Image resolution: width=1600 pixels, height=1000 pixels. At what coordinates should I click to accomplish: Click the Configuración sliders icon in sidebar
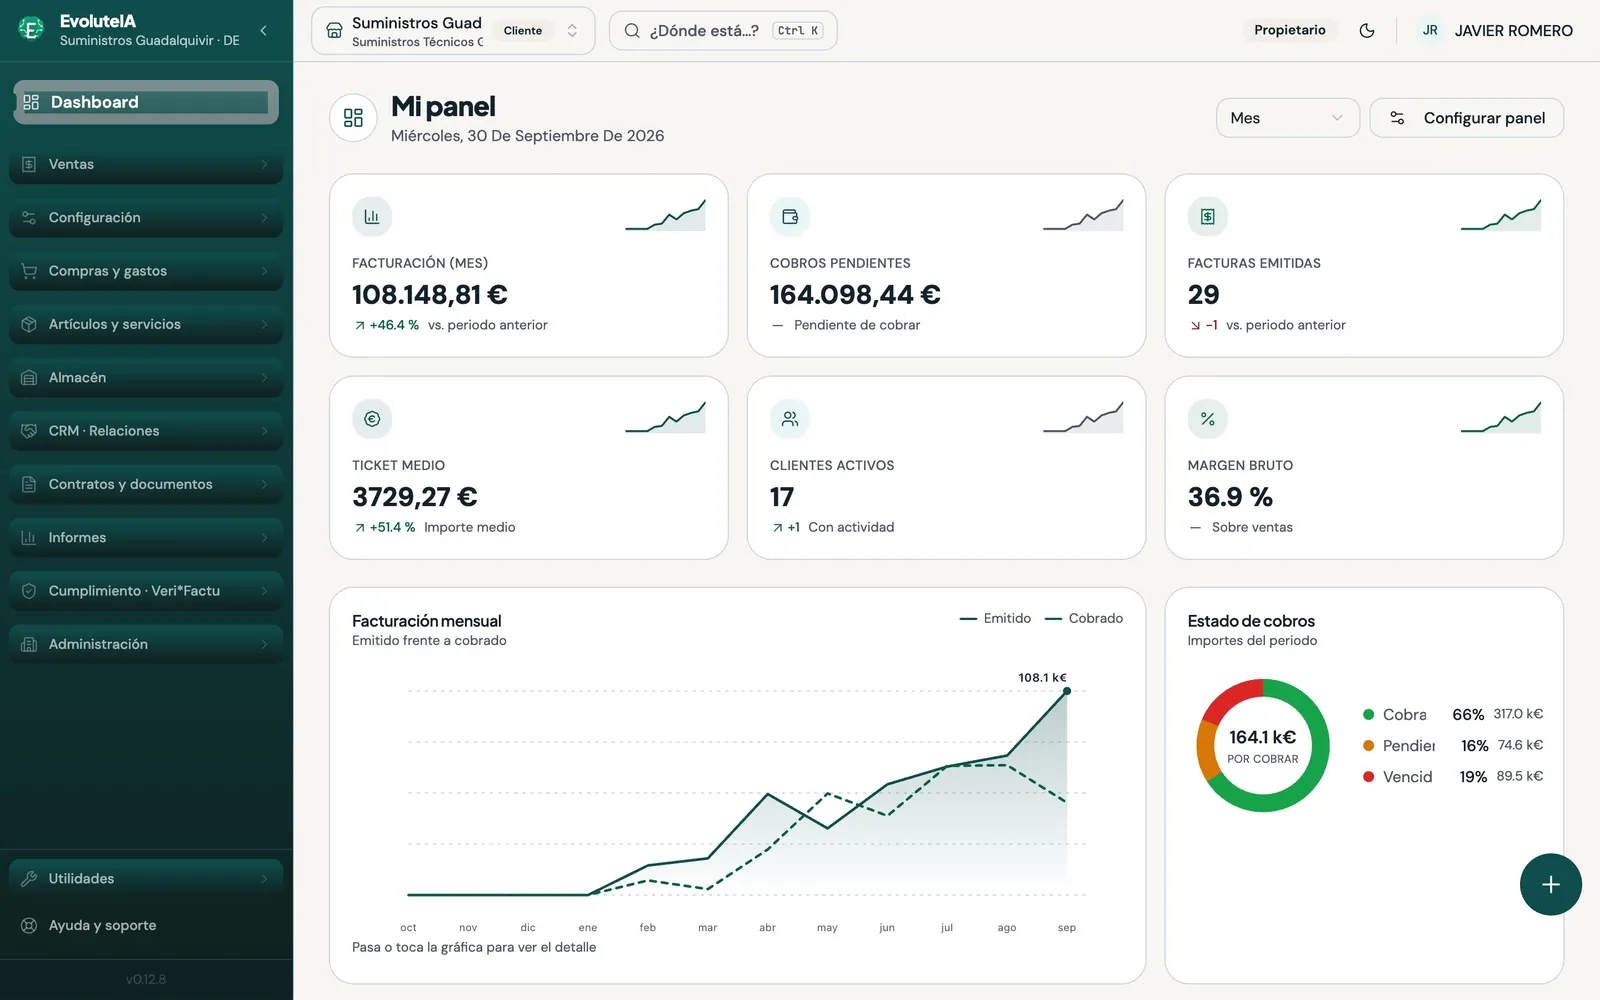[29, 218]
